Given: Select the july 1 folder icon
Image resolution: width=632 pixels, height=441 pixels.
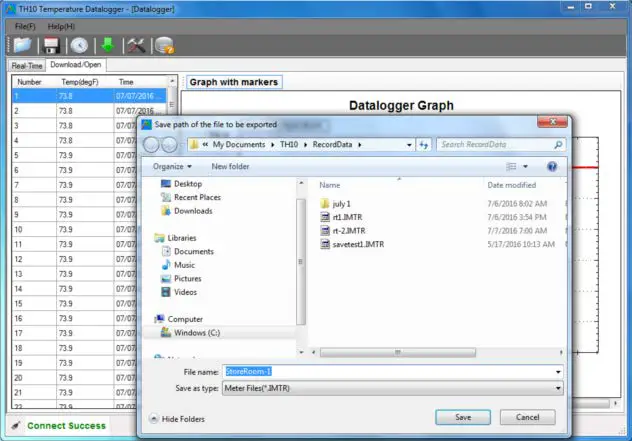Looking at the screenshot, I should 325,204.
